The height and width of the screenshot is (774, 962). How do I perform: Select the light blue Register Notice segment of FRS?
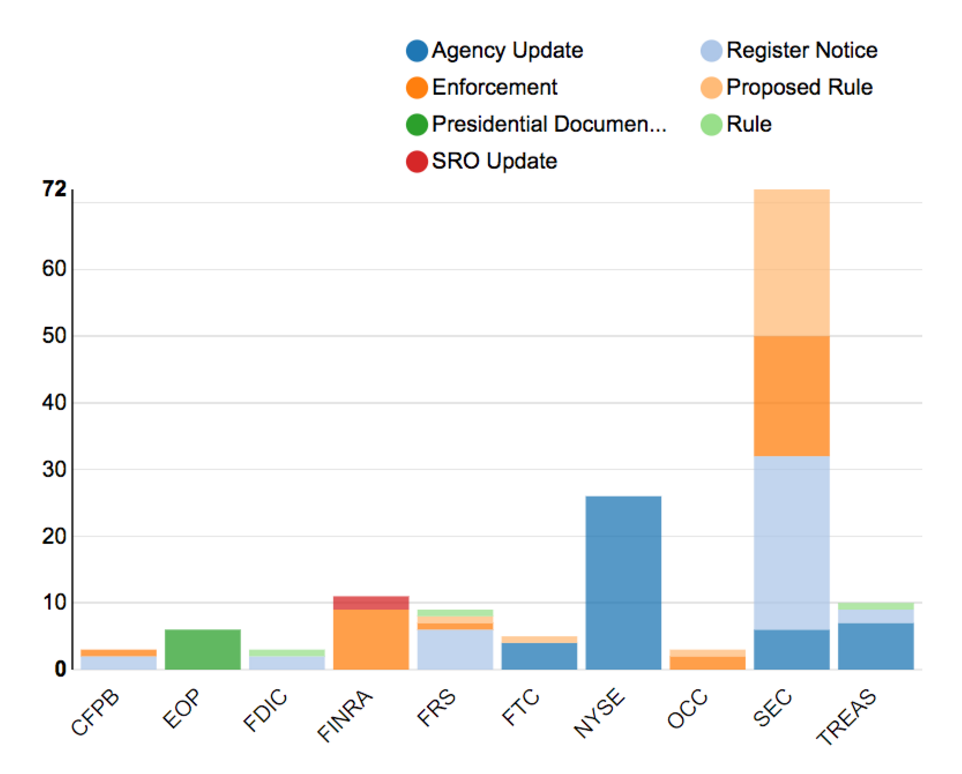coord(455,649)
